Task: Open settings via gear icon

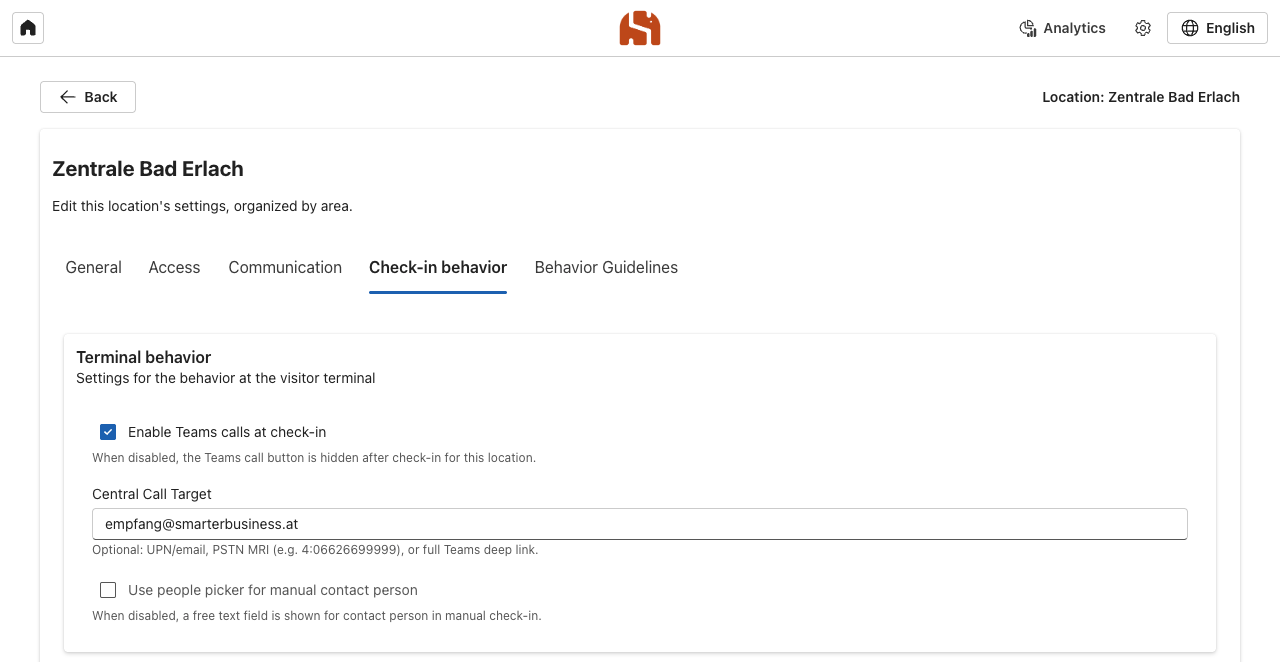Action: 1143,28
